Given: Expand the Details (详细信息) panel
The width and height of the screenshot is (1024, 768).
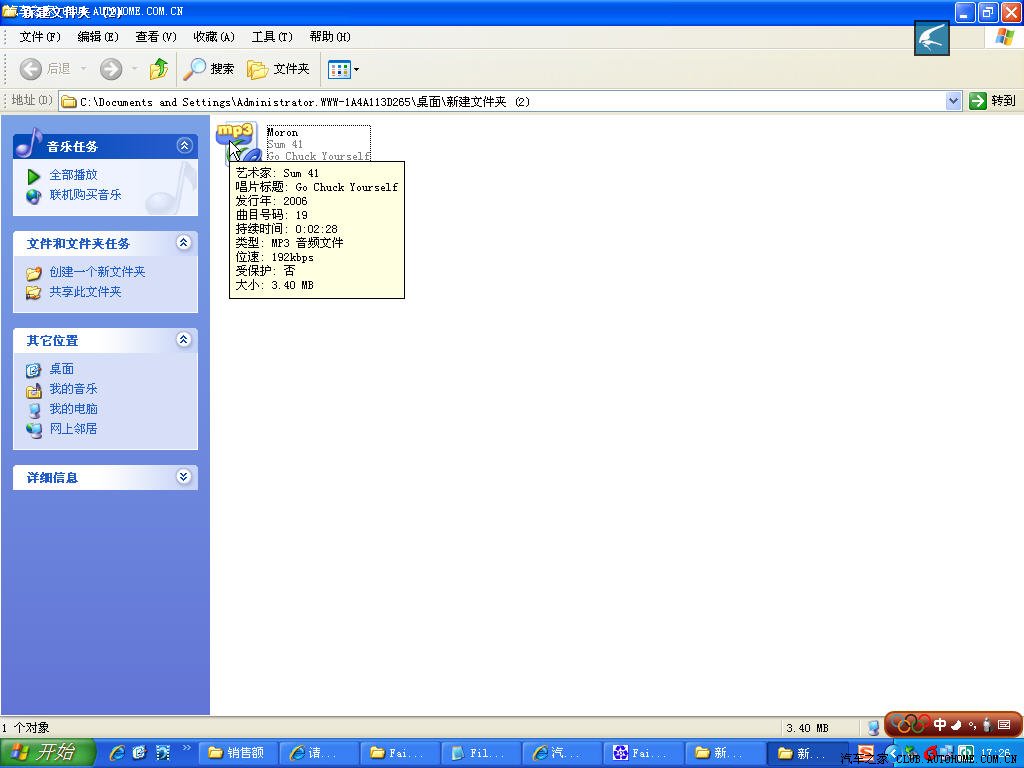Looking at the screenshot, I should coord(184,477).
